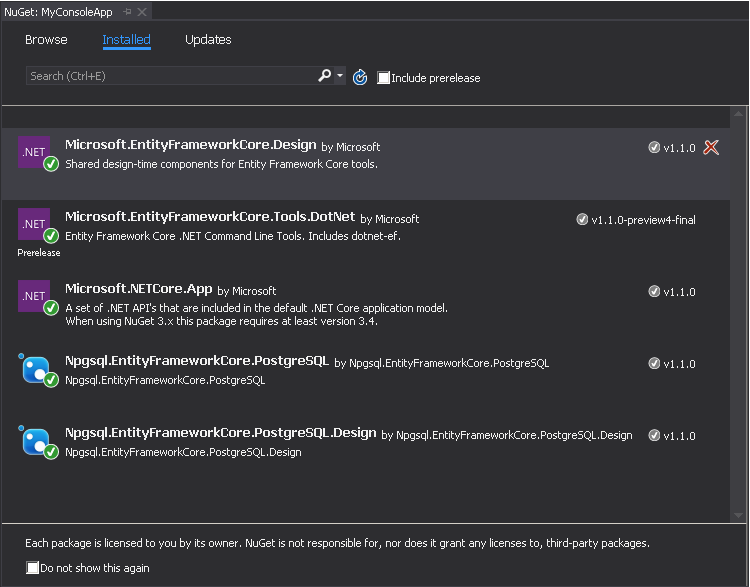Select the Microsoft.EntityFrameworkCore.Tools.DotNet package title
This screenshot has width=750, height=587.
click(x=210, y=217)
